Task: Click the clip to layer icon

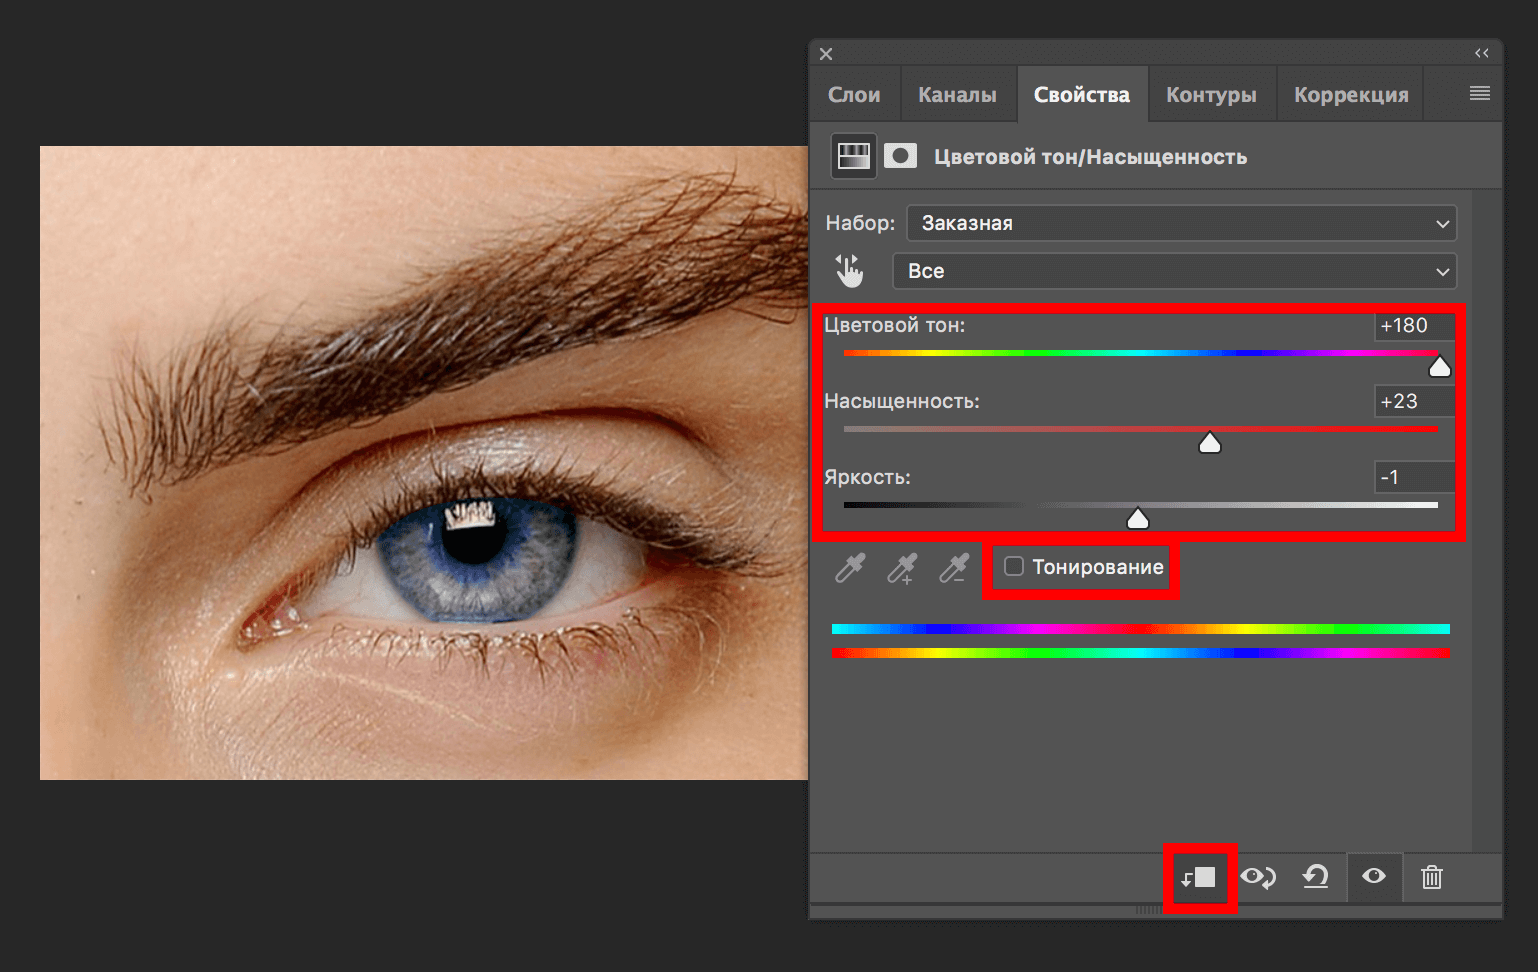Action: 1199,877
